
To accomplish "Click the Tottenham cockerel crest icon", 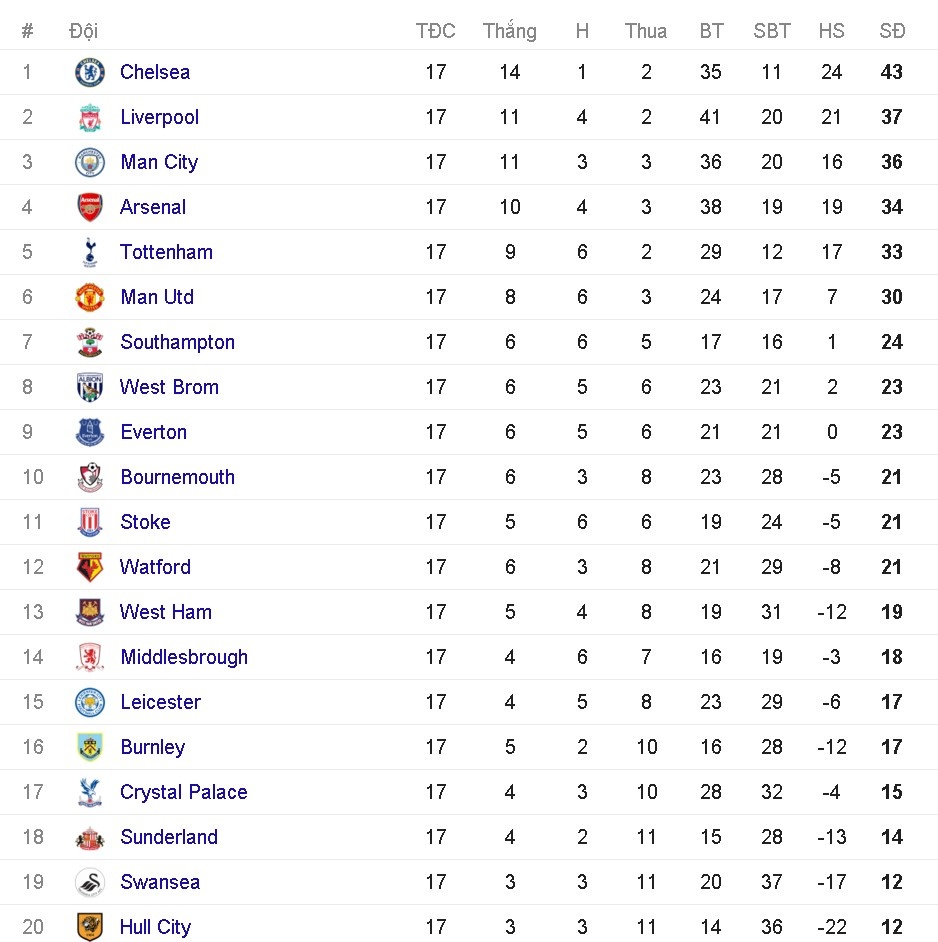I will click(90, 252).
